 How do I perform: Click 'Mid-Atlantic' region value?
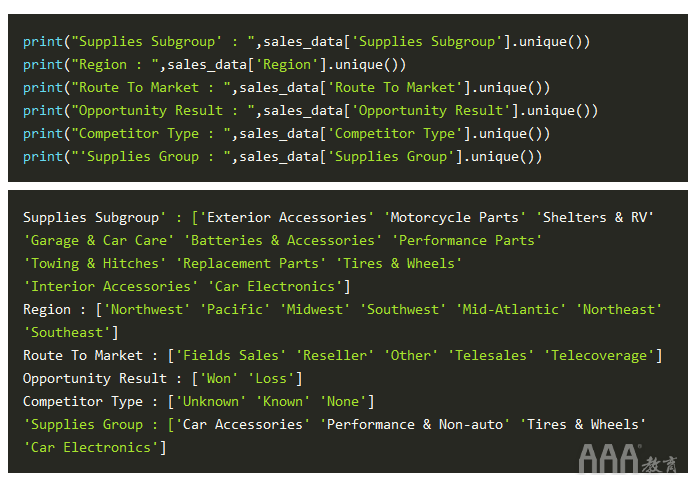tap(510, 309)
